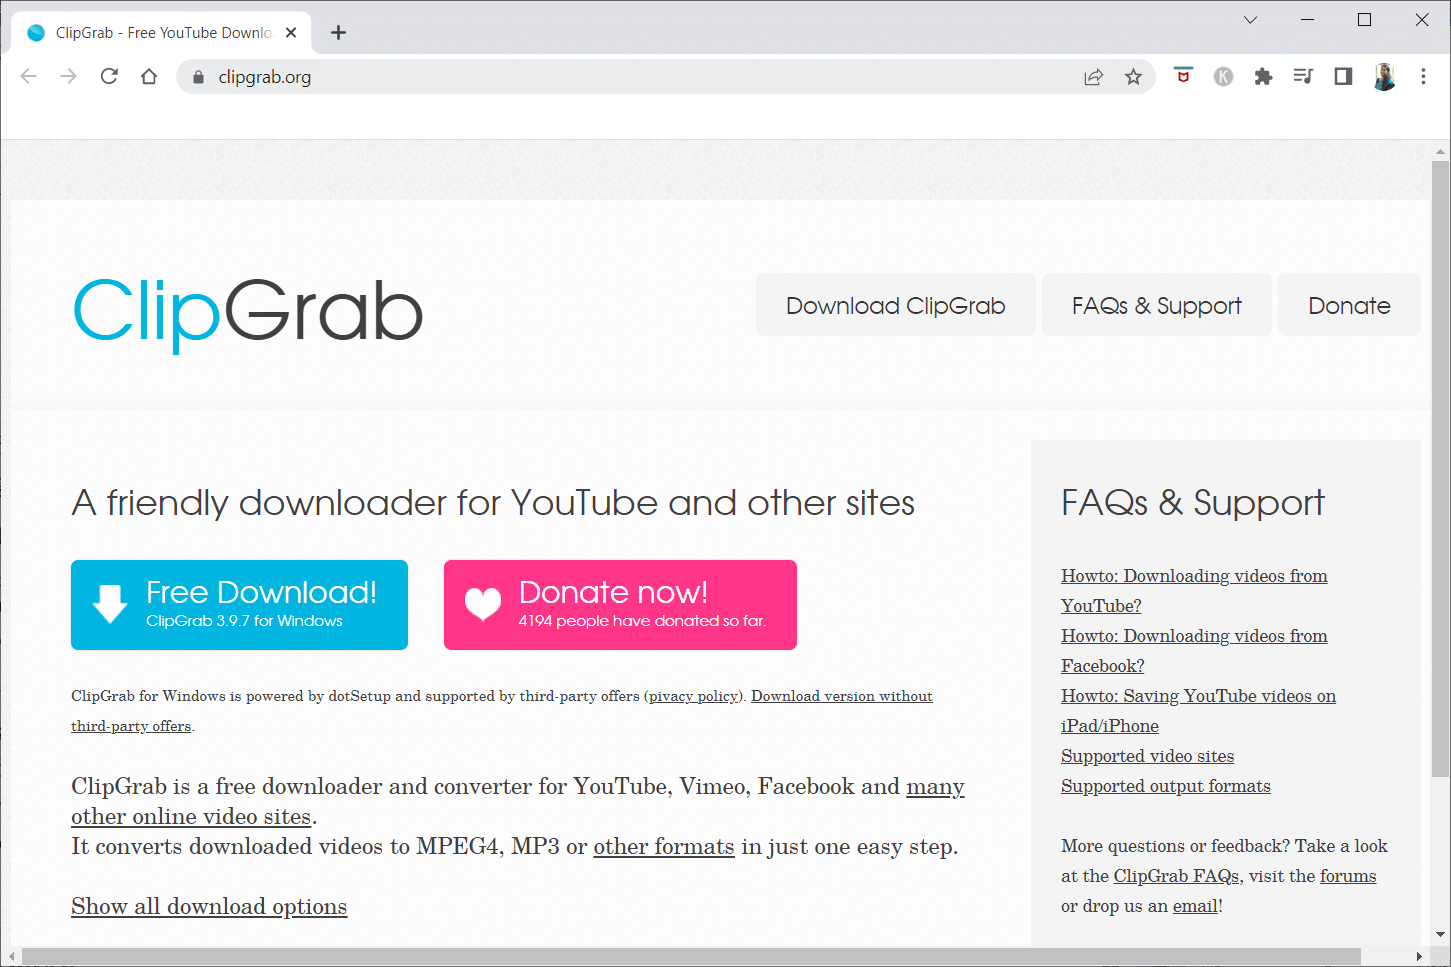Open the email contact link

(x=1195, y=906)
